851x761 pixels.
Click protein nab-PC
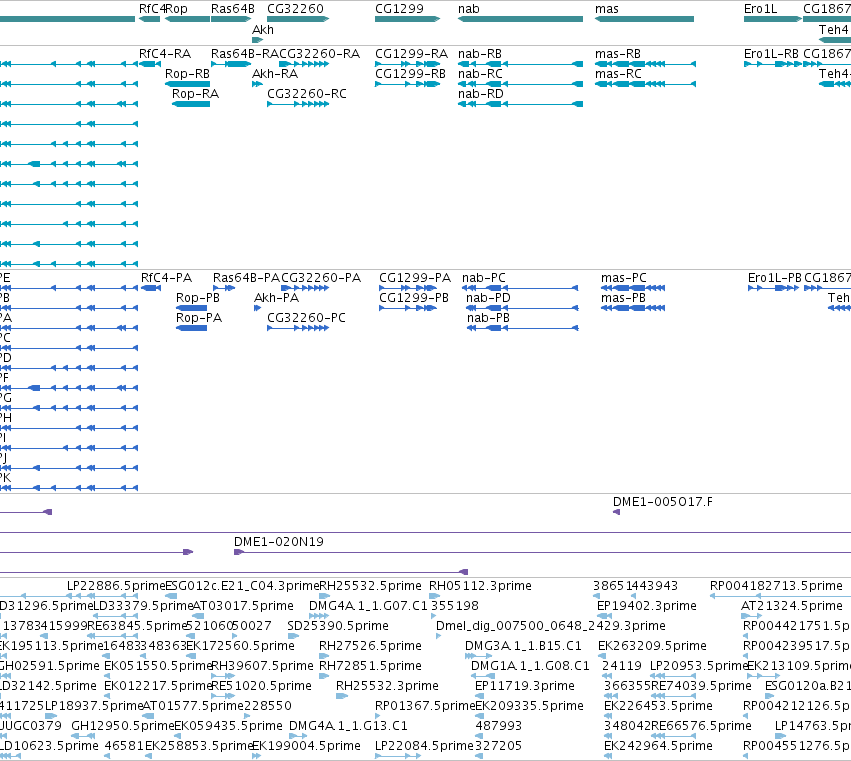pyautogui.click(x=484, y=277)
